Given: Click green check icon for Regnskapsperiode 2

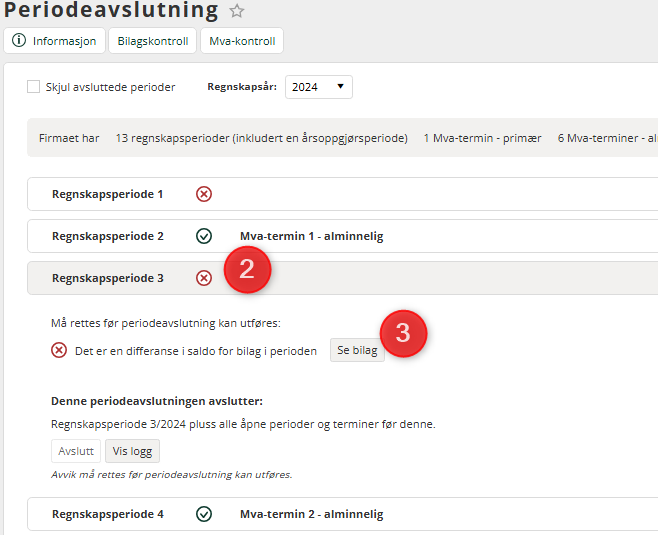Looking at the screenshot, I should [204, 236].
